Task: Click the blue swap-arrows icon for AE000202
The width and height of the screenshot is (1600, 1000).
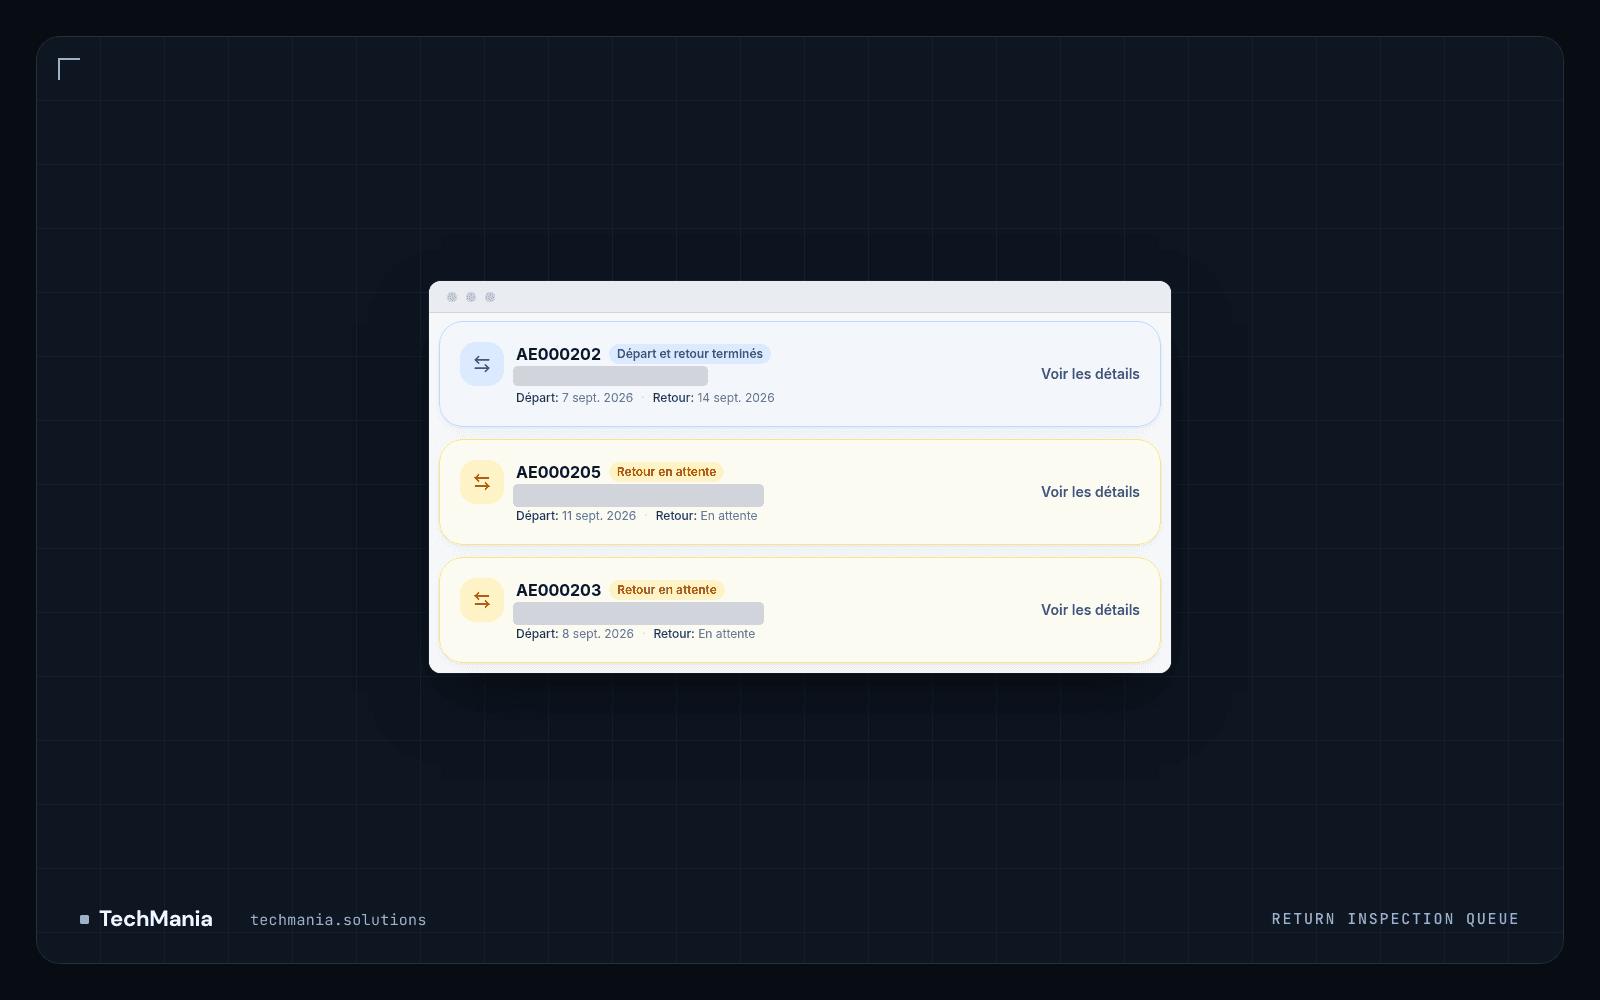Action: [482, 364]
